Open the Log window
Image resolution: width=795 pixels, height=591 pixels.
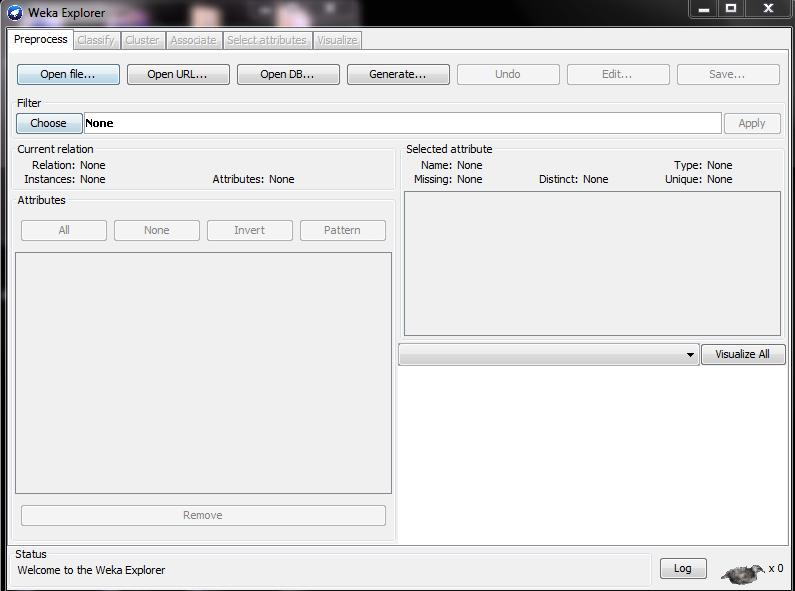click(682, 569)
